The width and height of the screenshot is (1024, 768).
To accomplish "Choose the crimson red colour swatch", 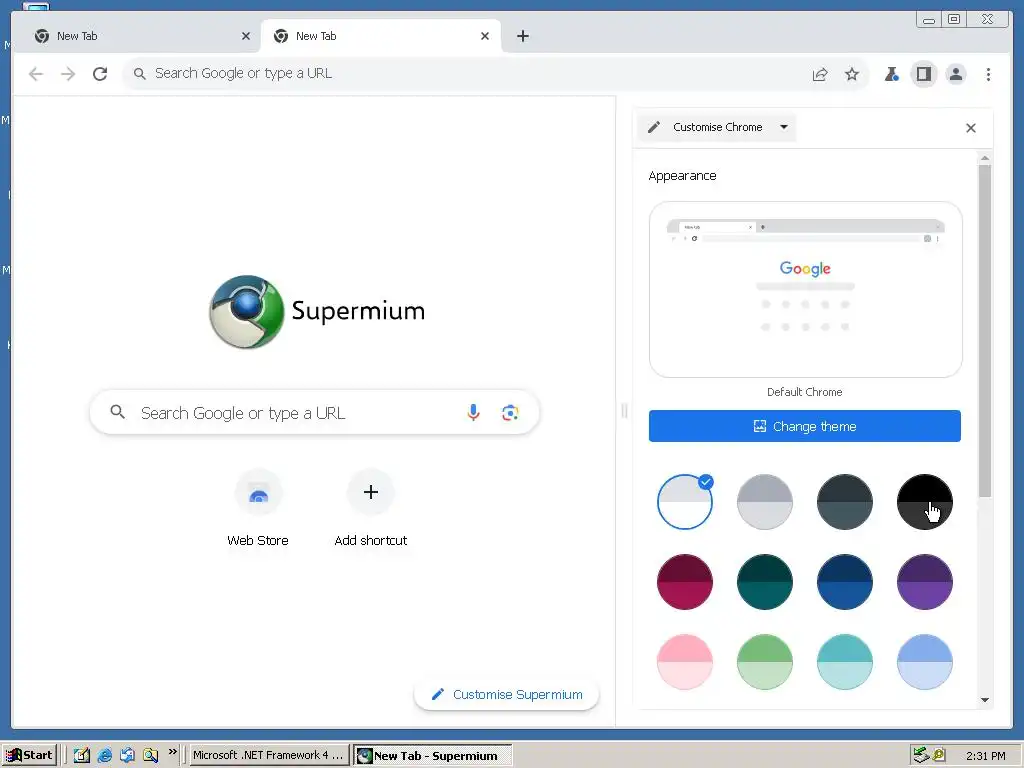I will (684, 582).
